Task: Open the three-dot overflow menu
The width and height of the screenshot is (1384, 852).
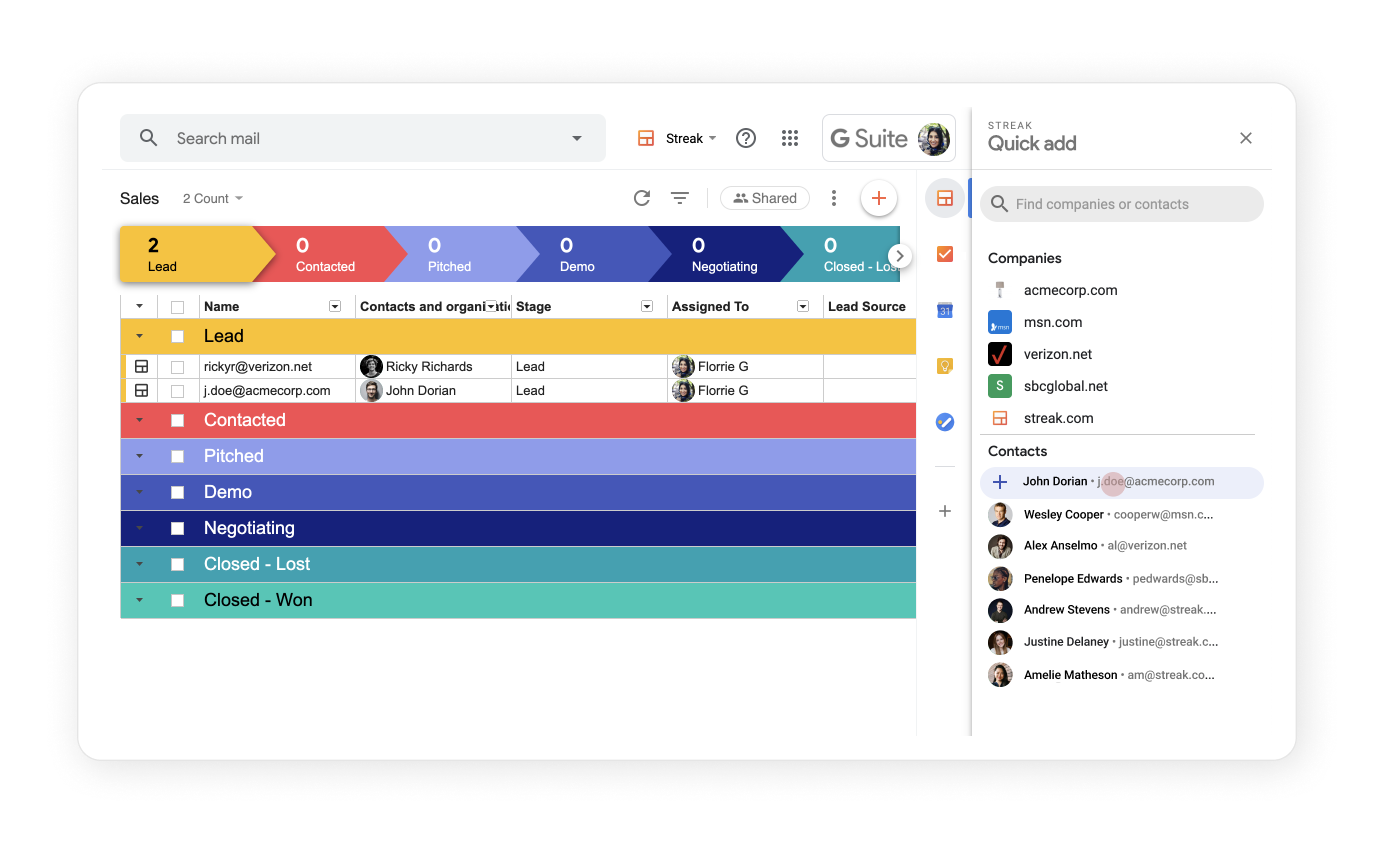Action: pyautogui.click(x=834, y=198)
